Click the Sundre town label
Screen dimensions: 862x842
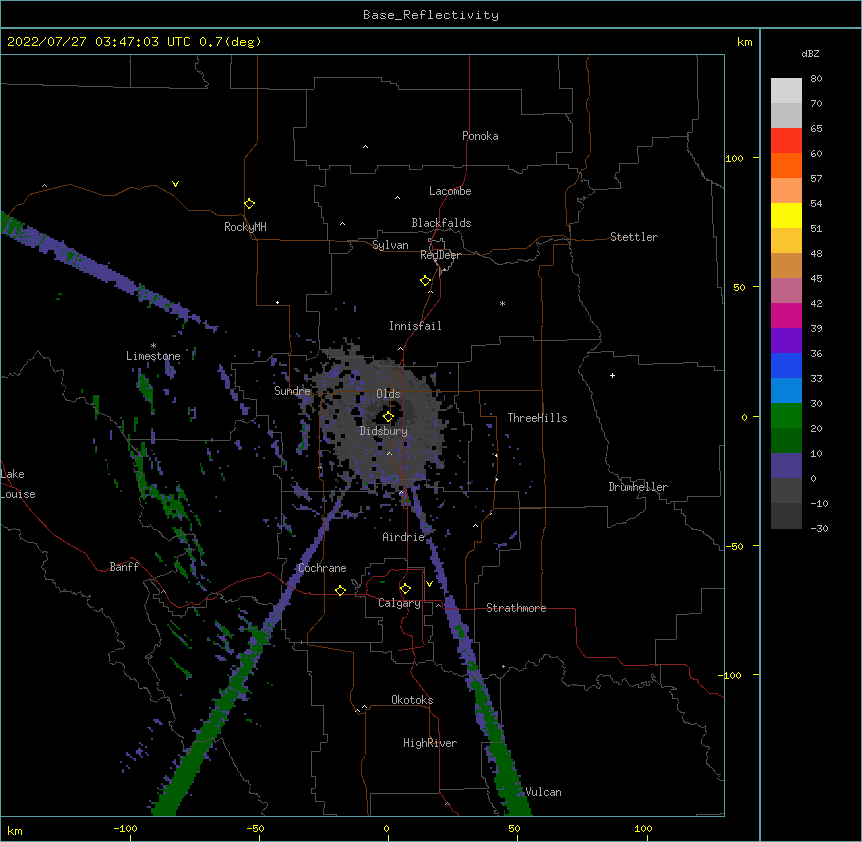click(292, 391)
